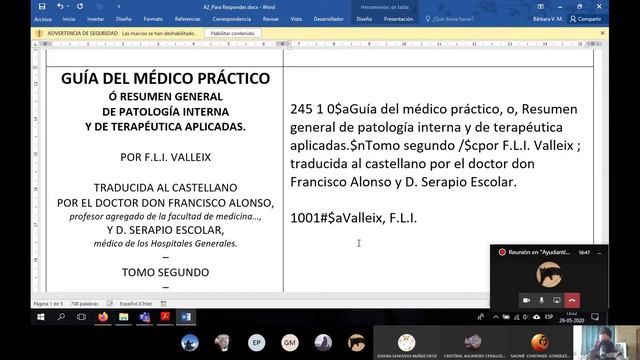Hang up the Teams call
640x360 pixels.
(x=572, y=300)
